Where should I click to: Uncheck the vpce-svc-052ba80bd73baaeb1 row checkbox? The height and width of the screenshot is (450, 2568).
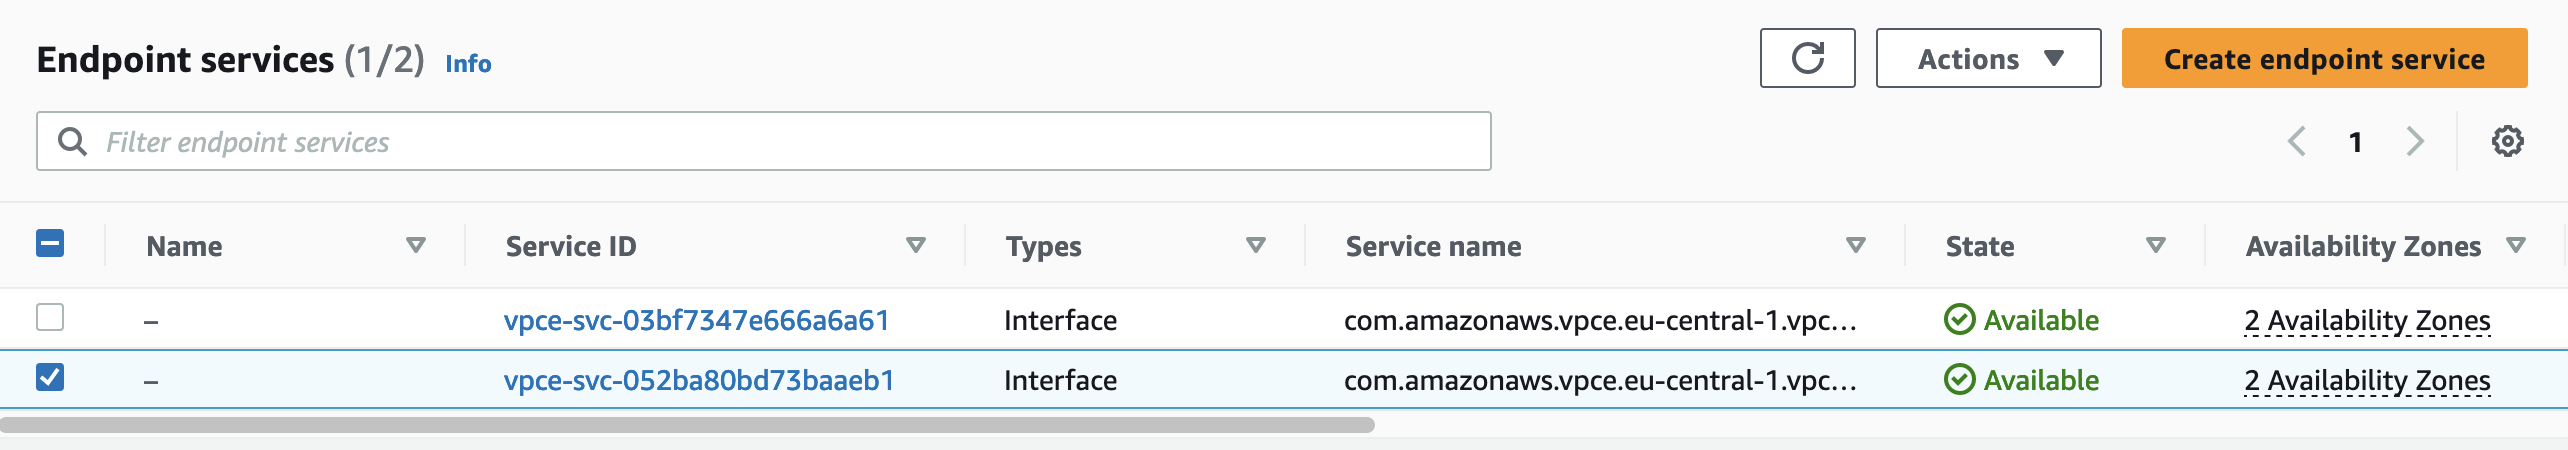[50, 378]
